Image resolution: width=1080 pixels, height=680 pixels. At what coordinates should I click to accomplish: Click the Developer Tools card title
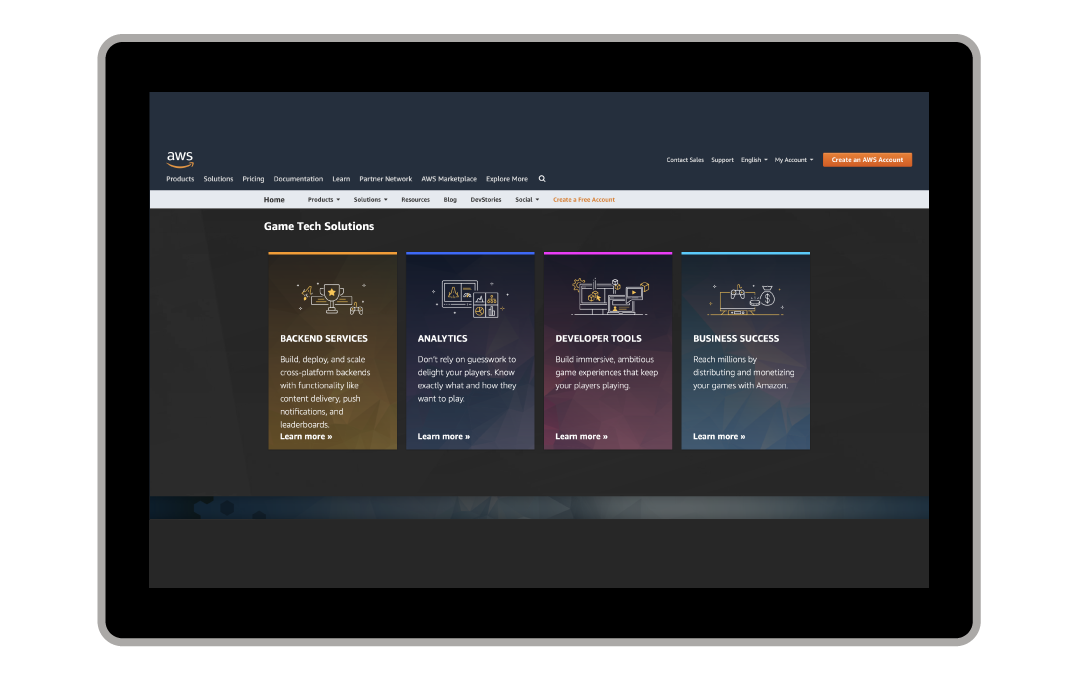coord(599,339)
